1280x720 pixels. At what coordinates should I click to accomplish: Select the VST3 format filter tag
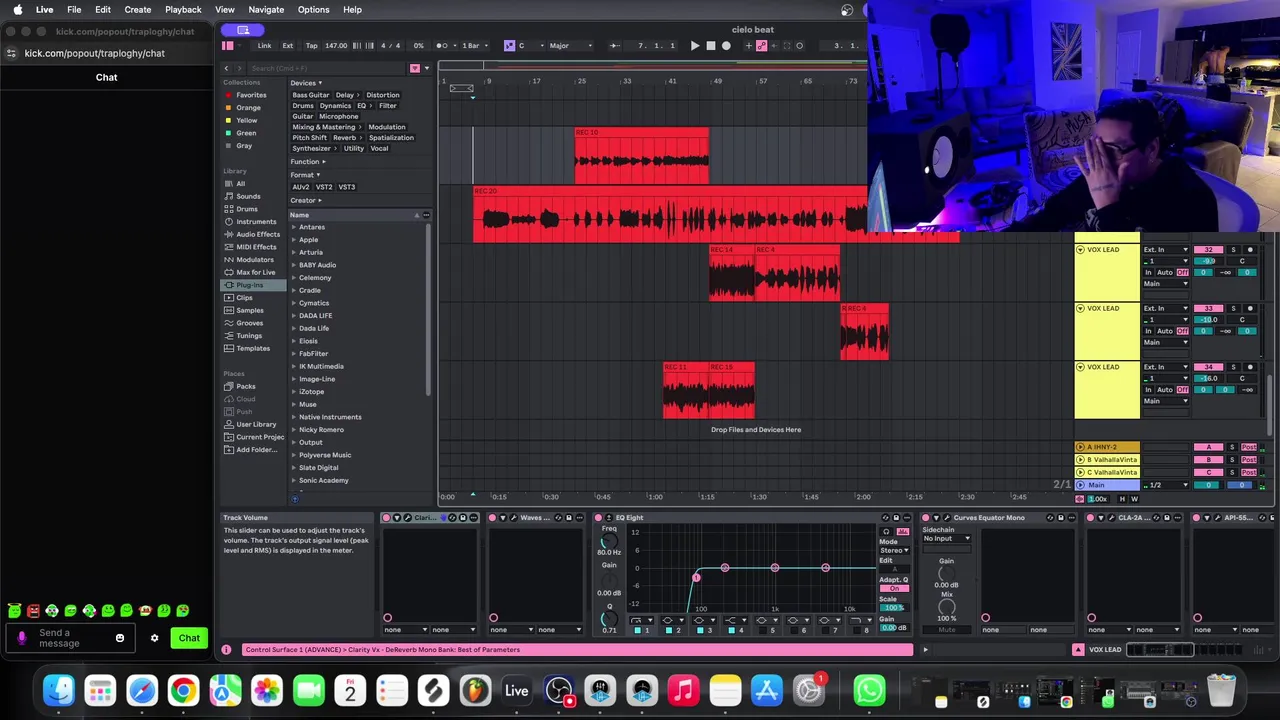tap(347, 187)
